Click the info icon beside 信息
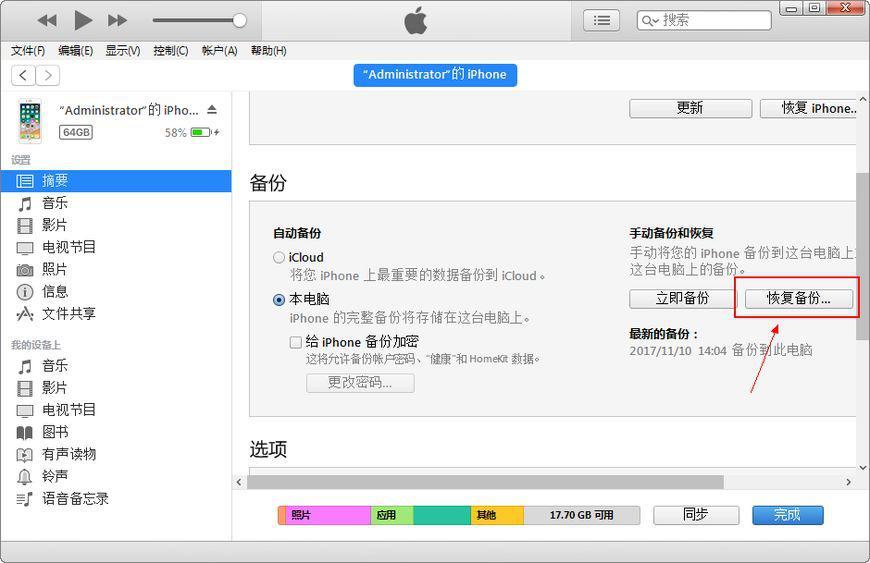 click(24, 292)
